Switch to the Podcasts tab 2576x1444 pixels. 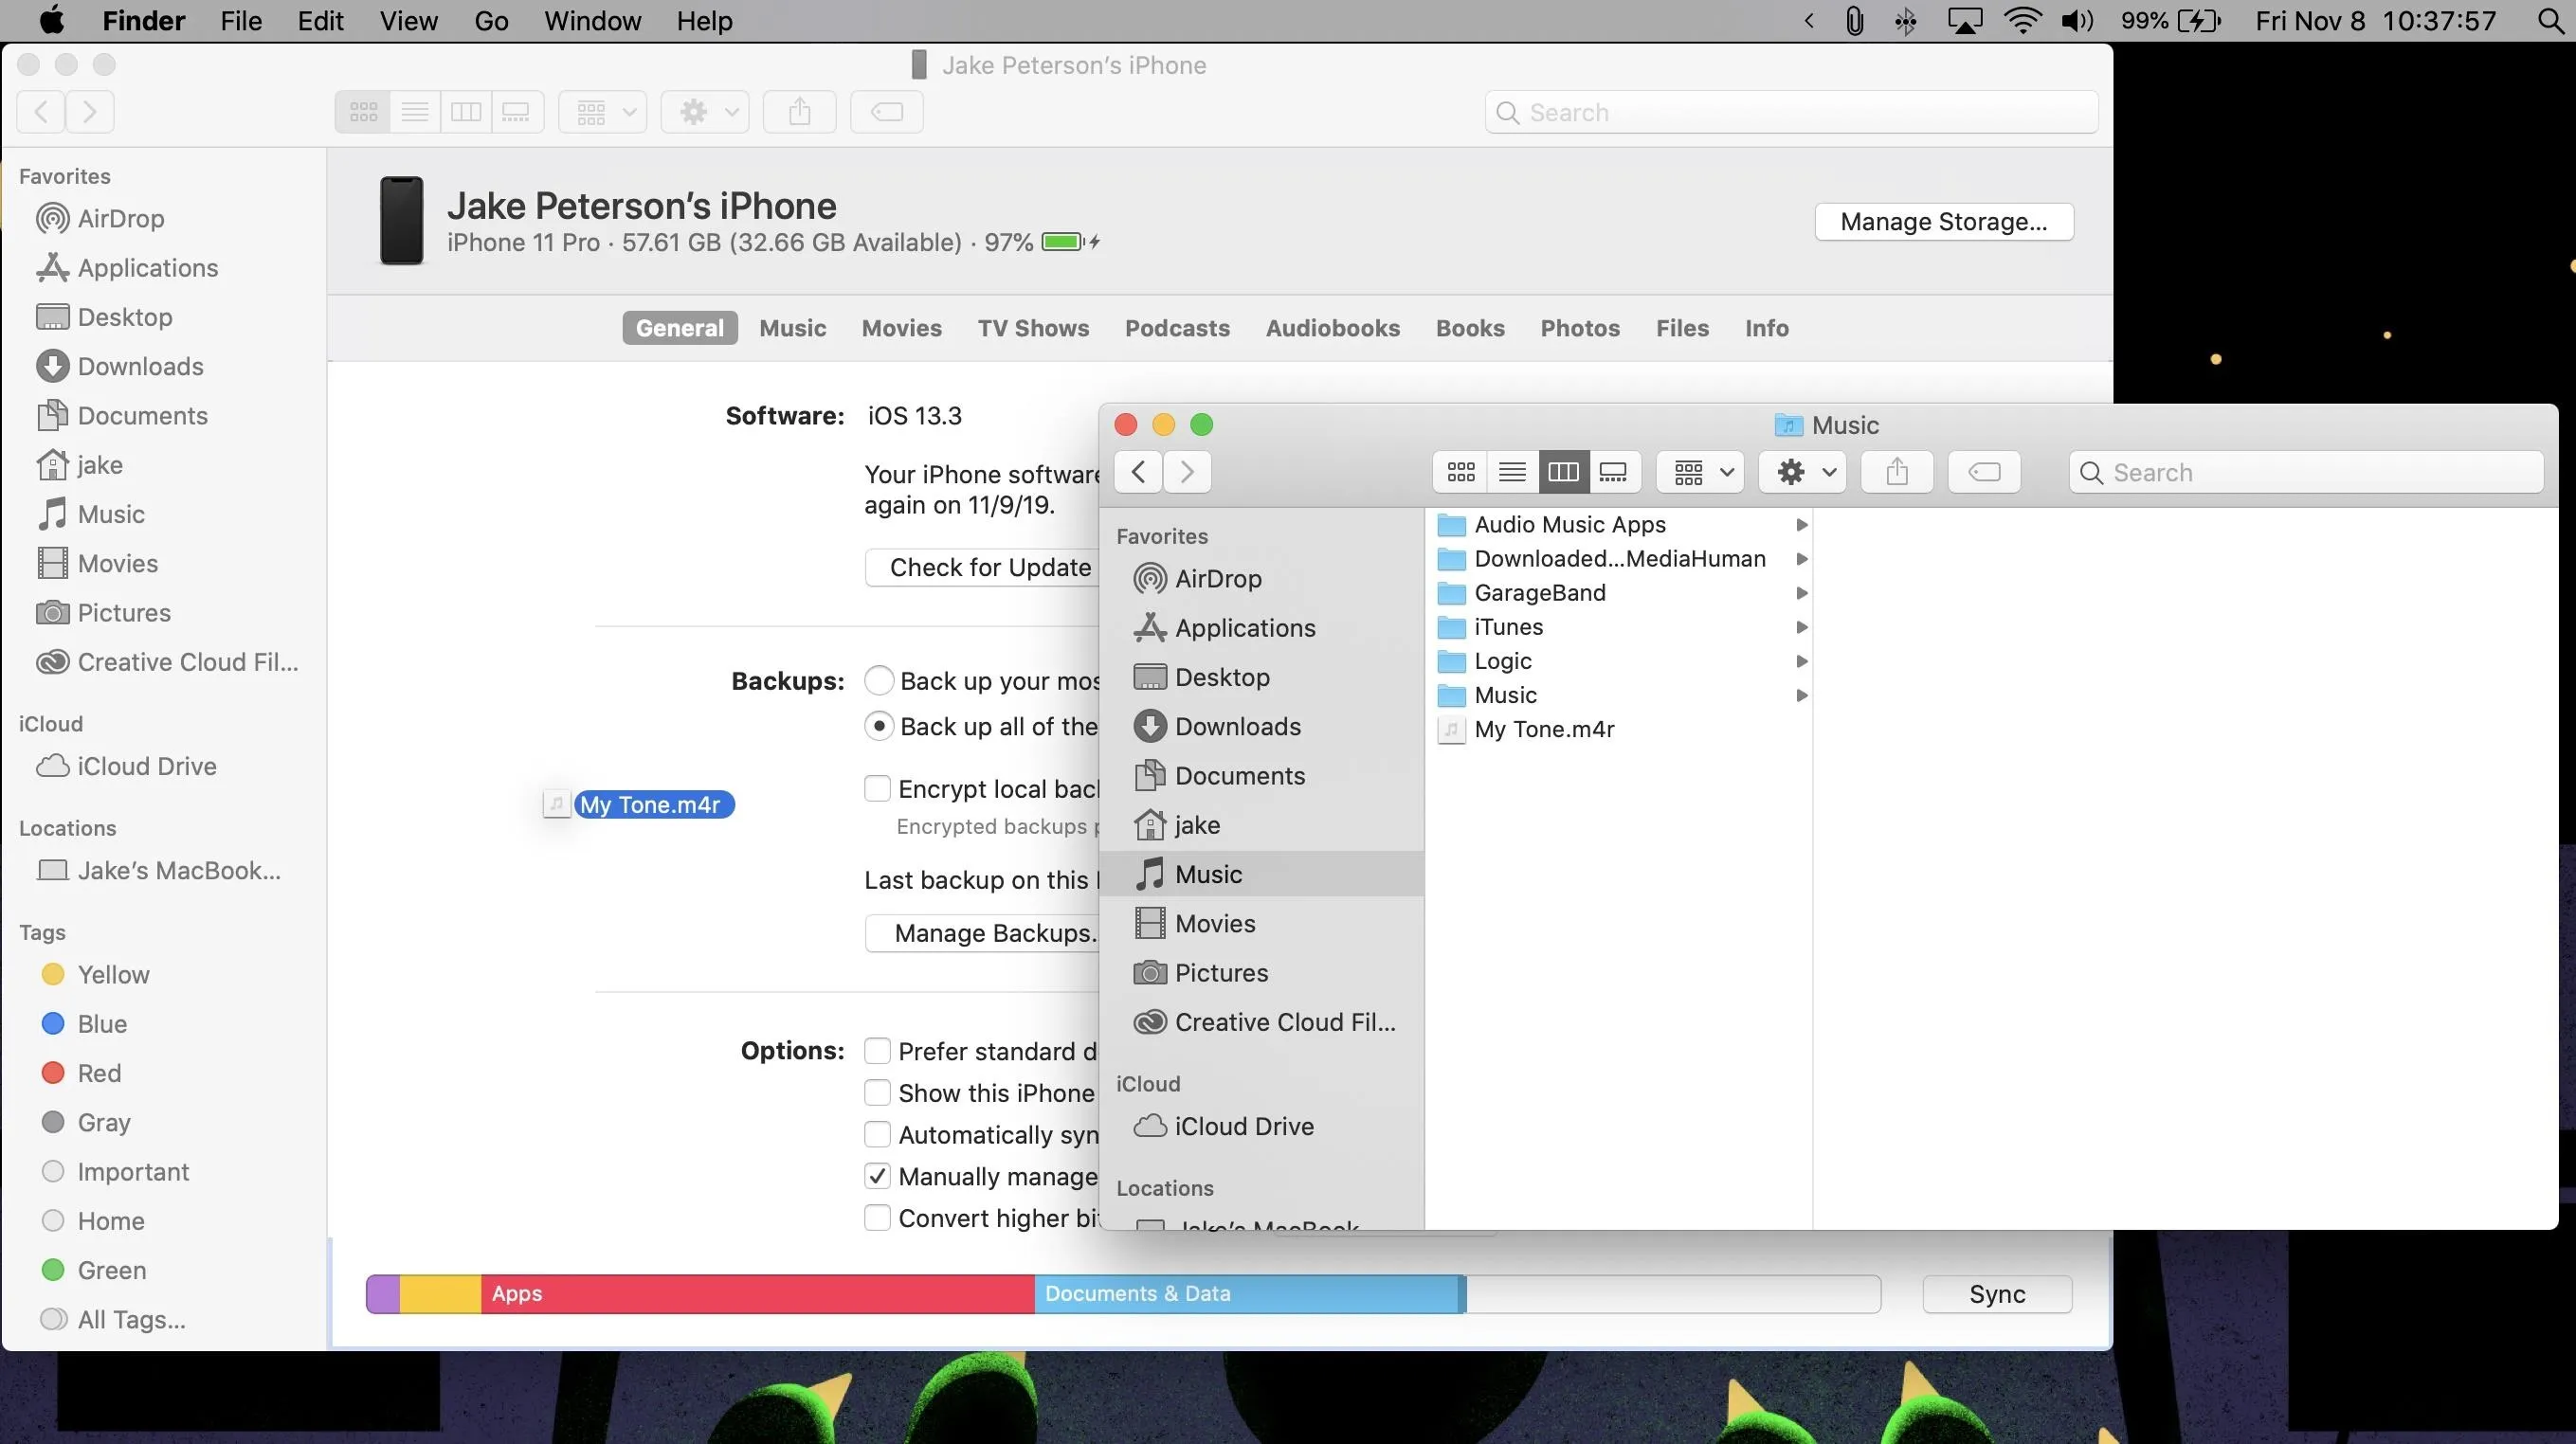[x=1177, y=328]
